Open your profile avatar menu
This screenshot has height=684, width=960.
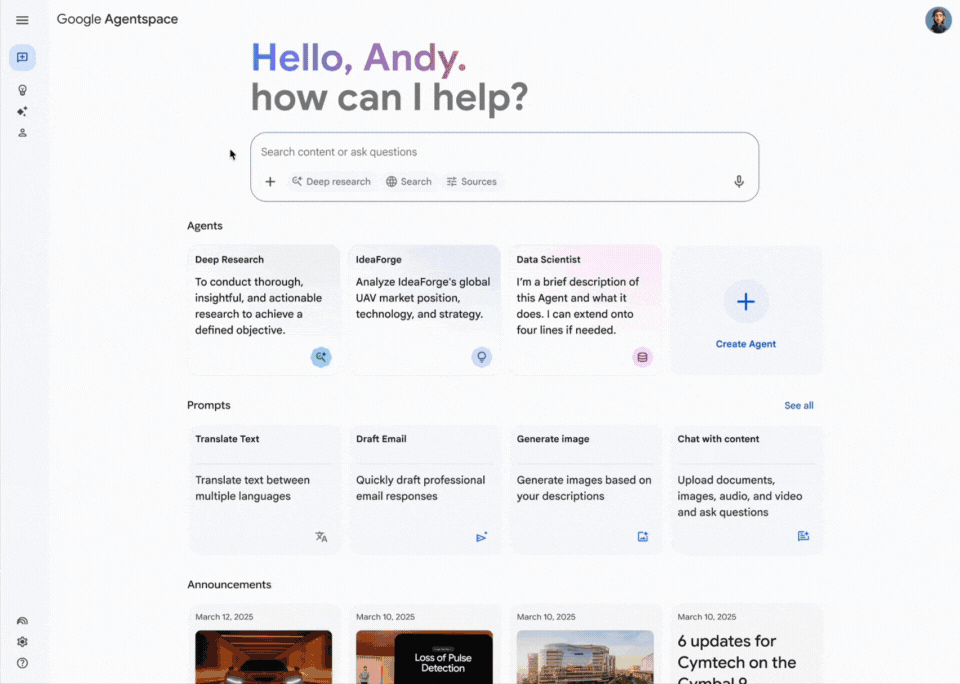point(937,19)
